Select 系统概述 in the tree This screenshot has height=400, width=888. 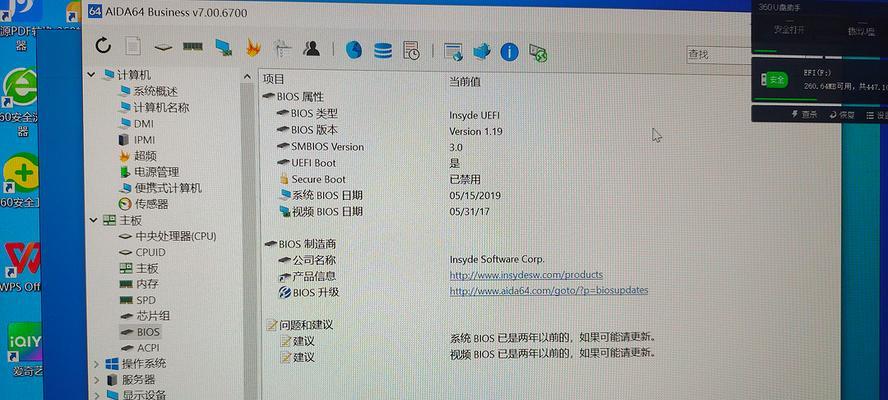[149, 91]
